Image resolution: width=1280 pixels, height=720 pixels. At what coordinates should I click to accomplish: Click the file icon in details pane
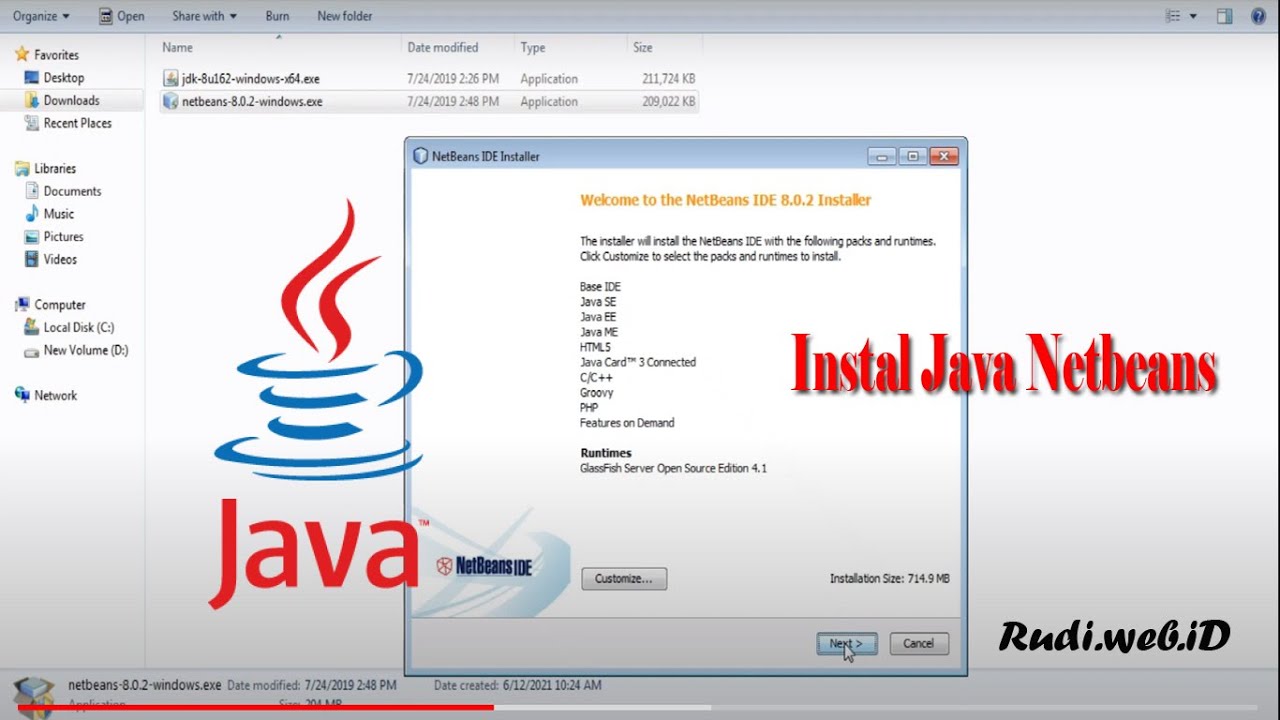33,696
